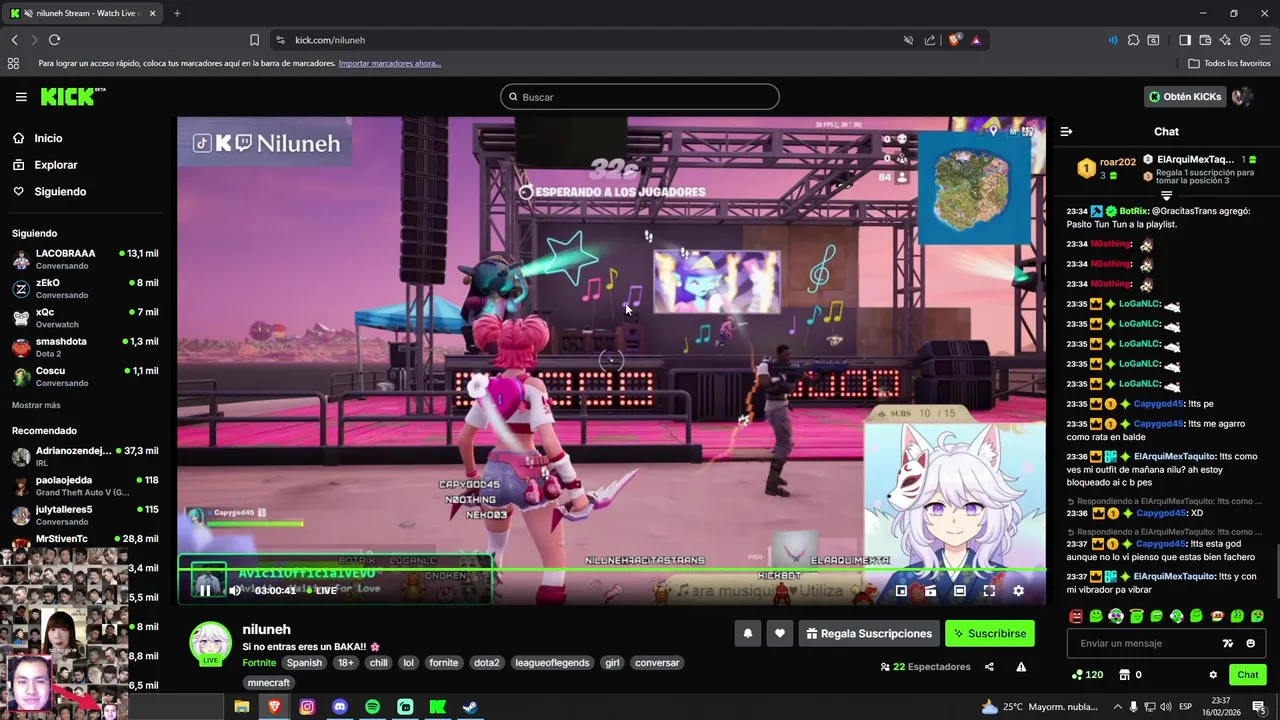
Task: Open channel points balance showing 120
Action: [x=1087, y=675]
